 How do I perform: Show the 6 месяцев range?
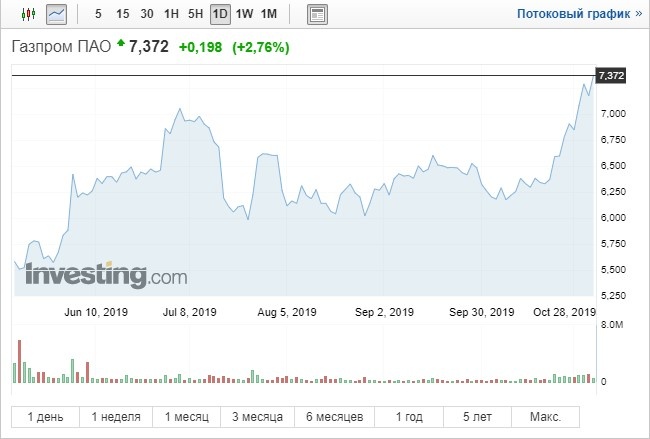[335, 417]
